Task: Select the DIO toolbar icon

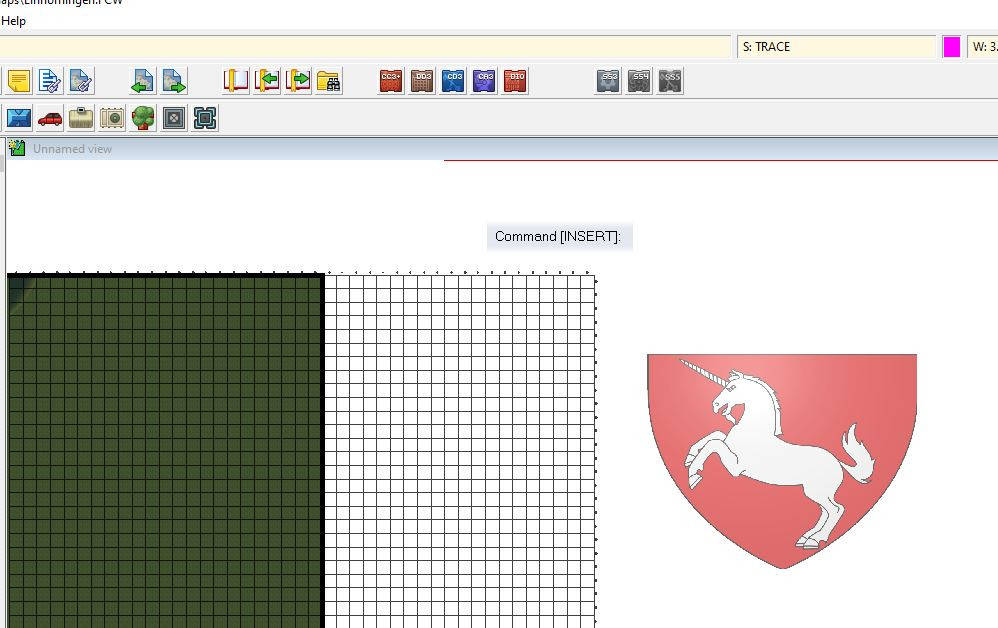Action: [516, 81]
